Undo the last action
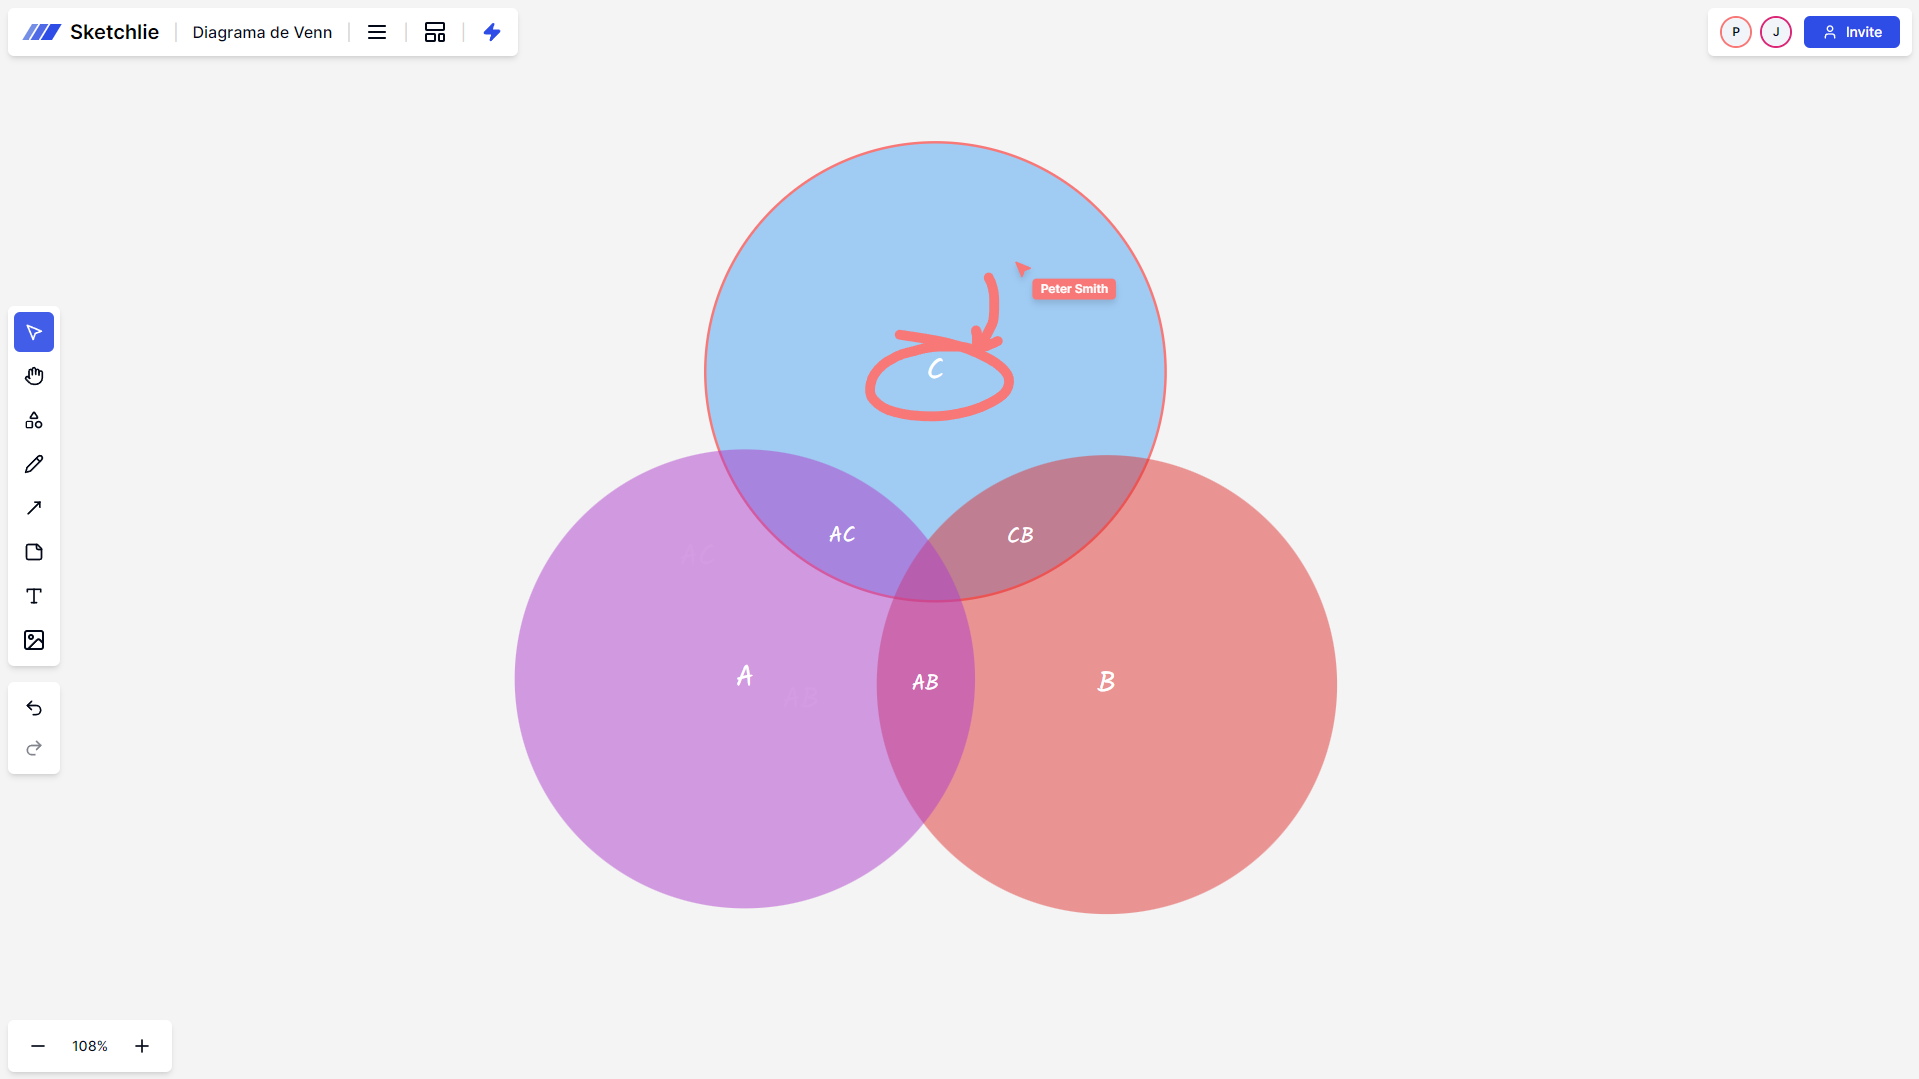 coord(33,707)
